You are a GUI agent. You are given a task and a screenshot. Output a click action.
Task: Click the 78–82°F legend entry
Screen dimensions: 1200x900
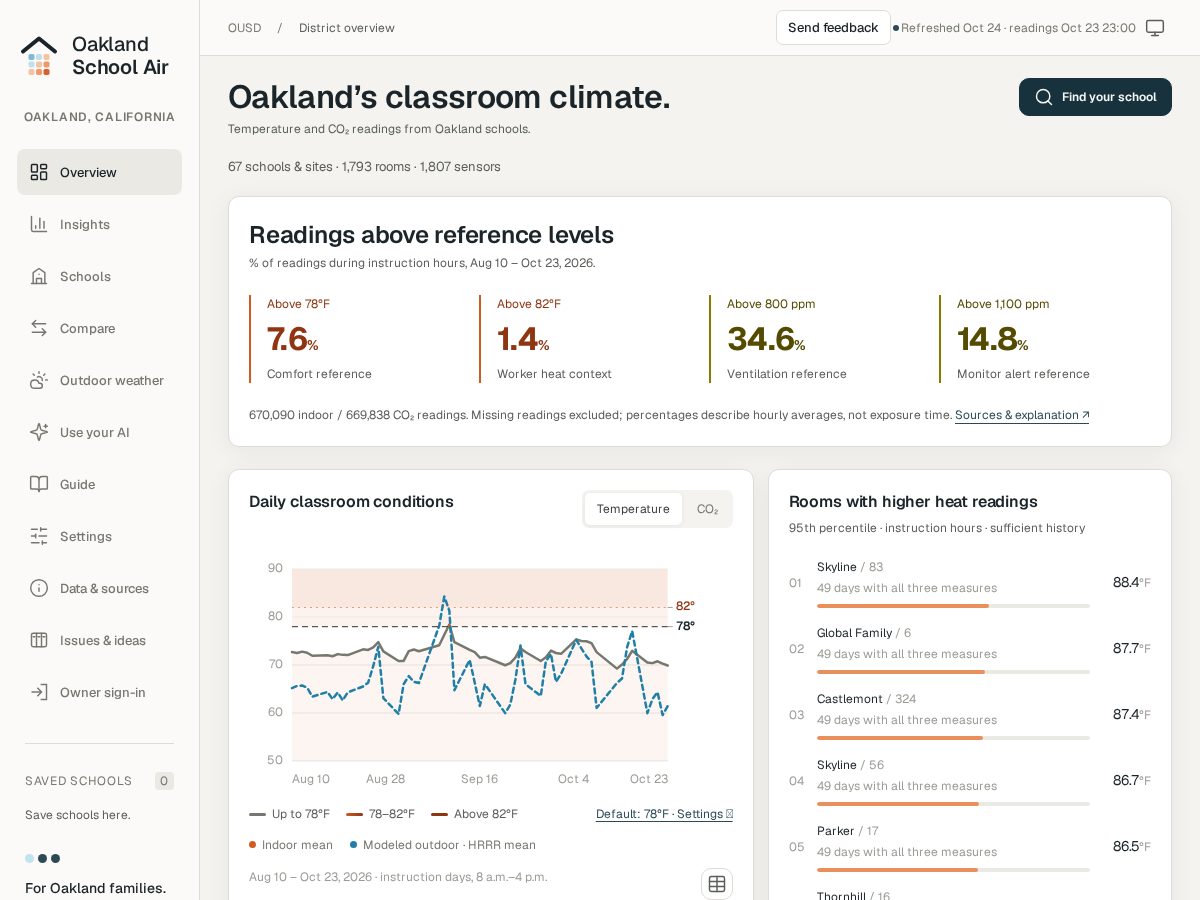[380, 814]
